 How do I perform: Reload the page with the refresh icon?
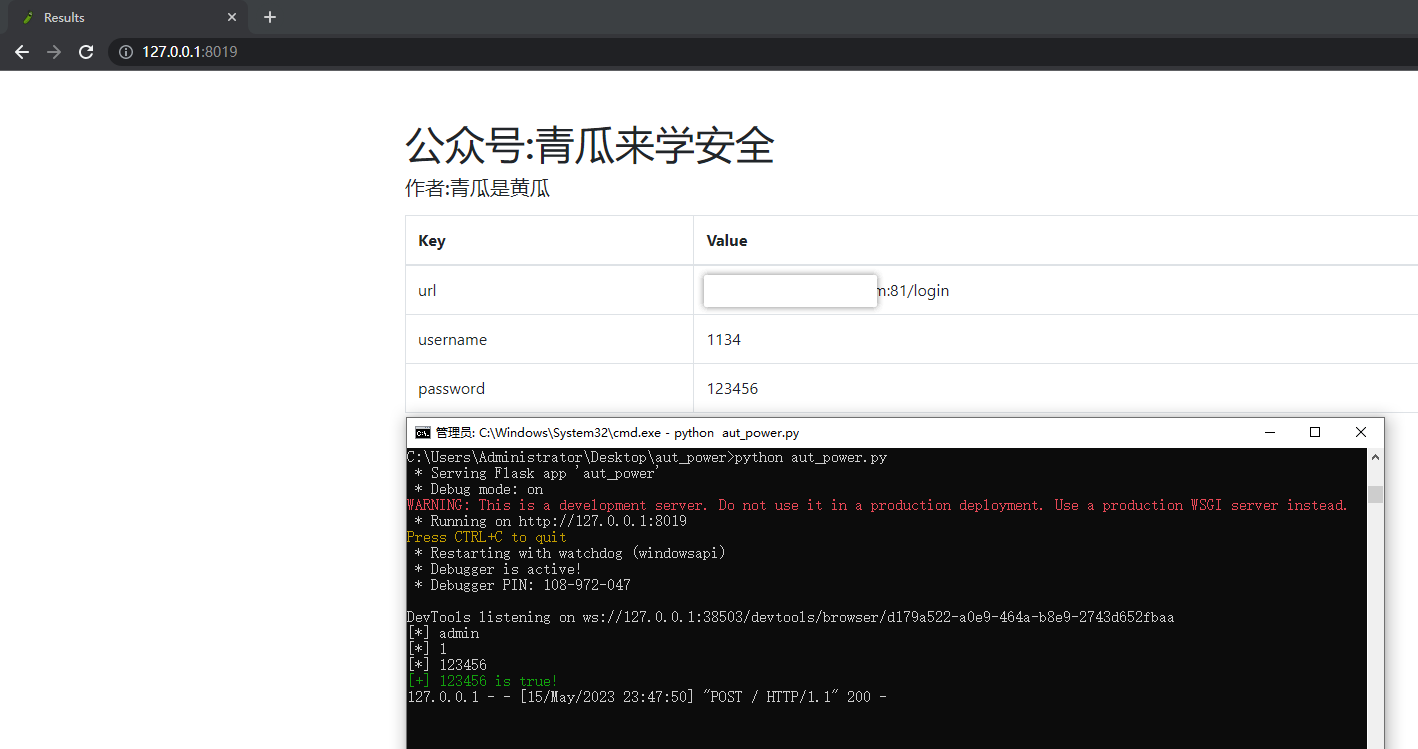pos(86,52)
